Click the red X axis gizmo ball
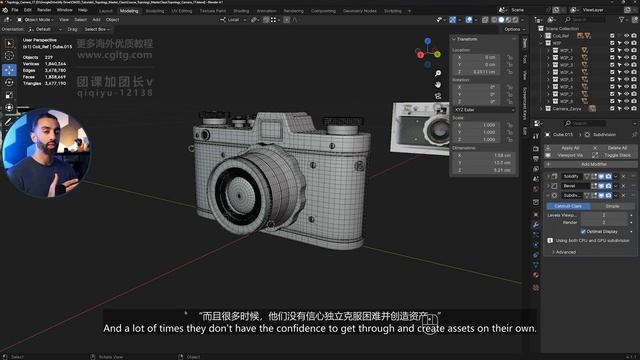The image size is (640, 360). 420,55
